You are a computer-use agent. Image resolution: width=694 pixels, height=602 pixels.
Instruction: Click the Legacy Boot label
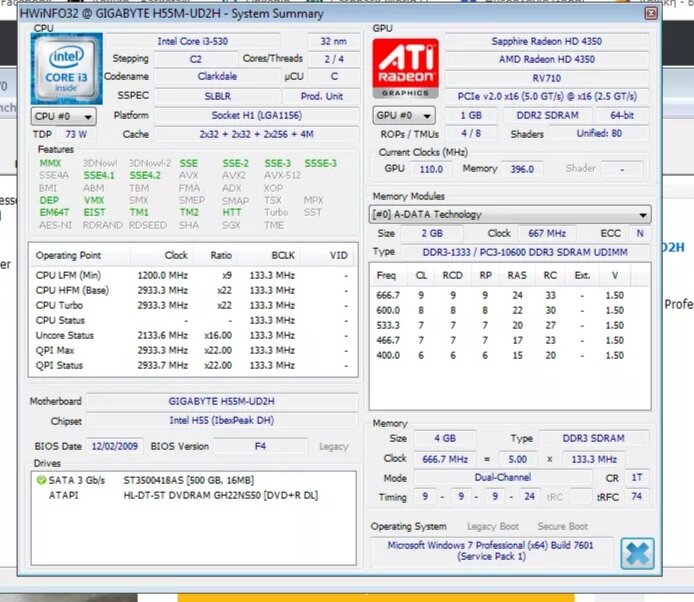tap(493, 526)
